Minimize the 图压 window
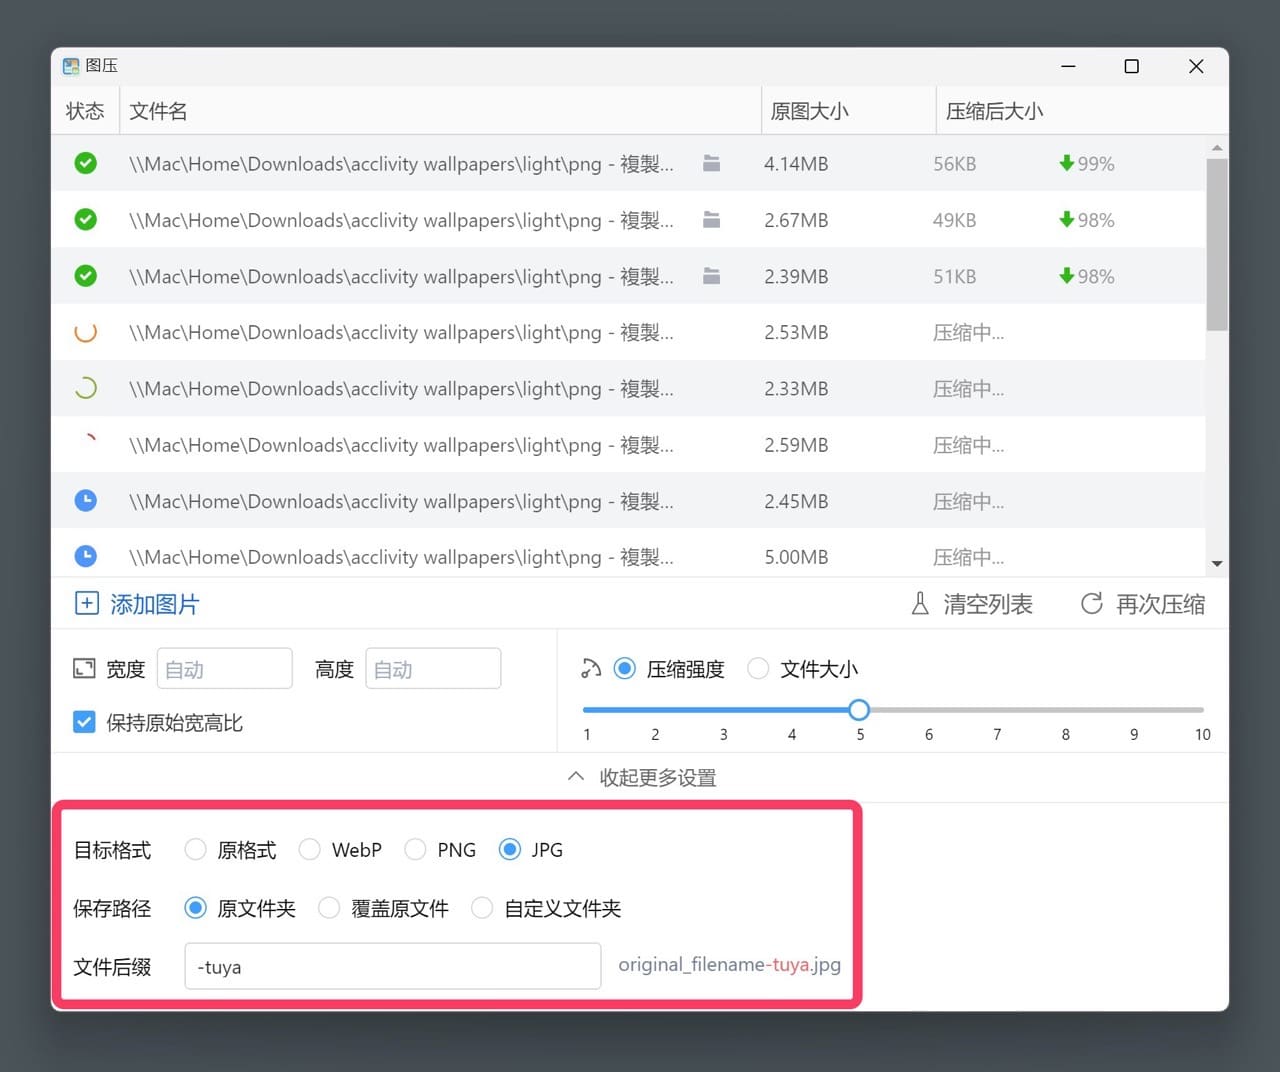Viewport: 1280px width, 1072px height. point(1068,66)
